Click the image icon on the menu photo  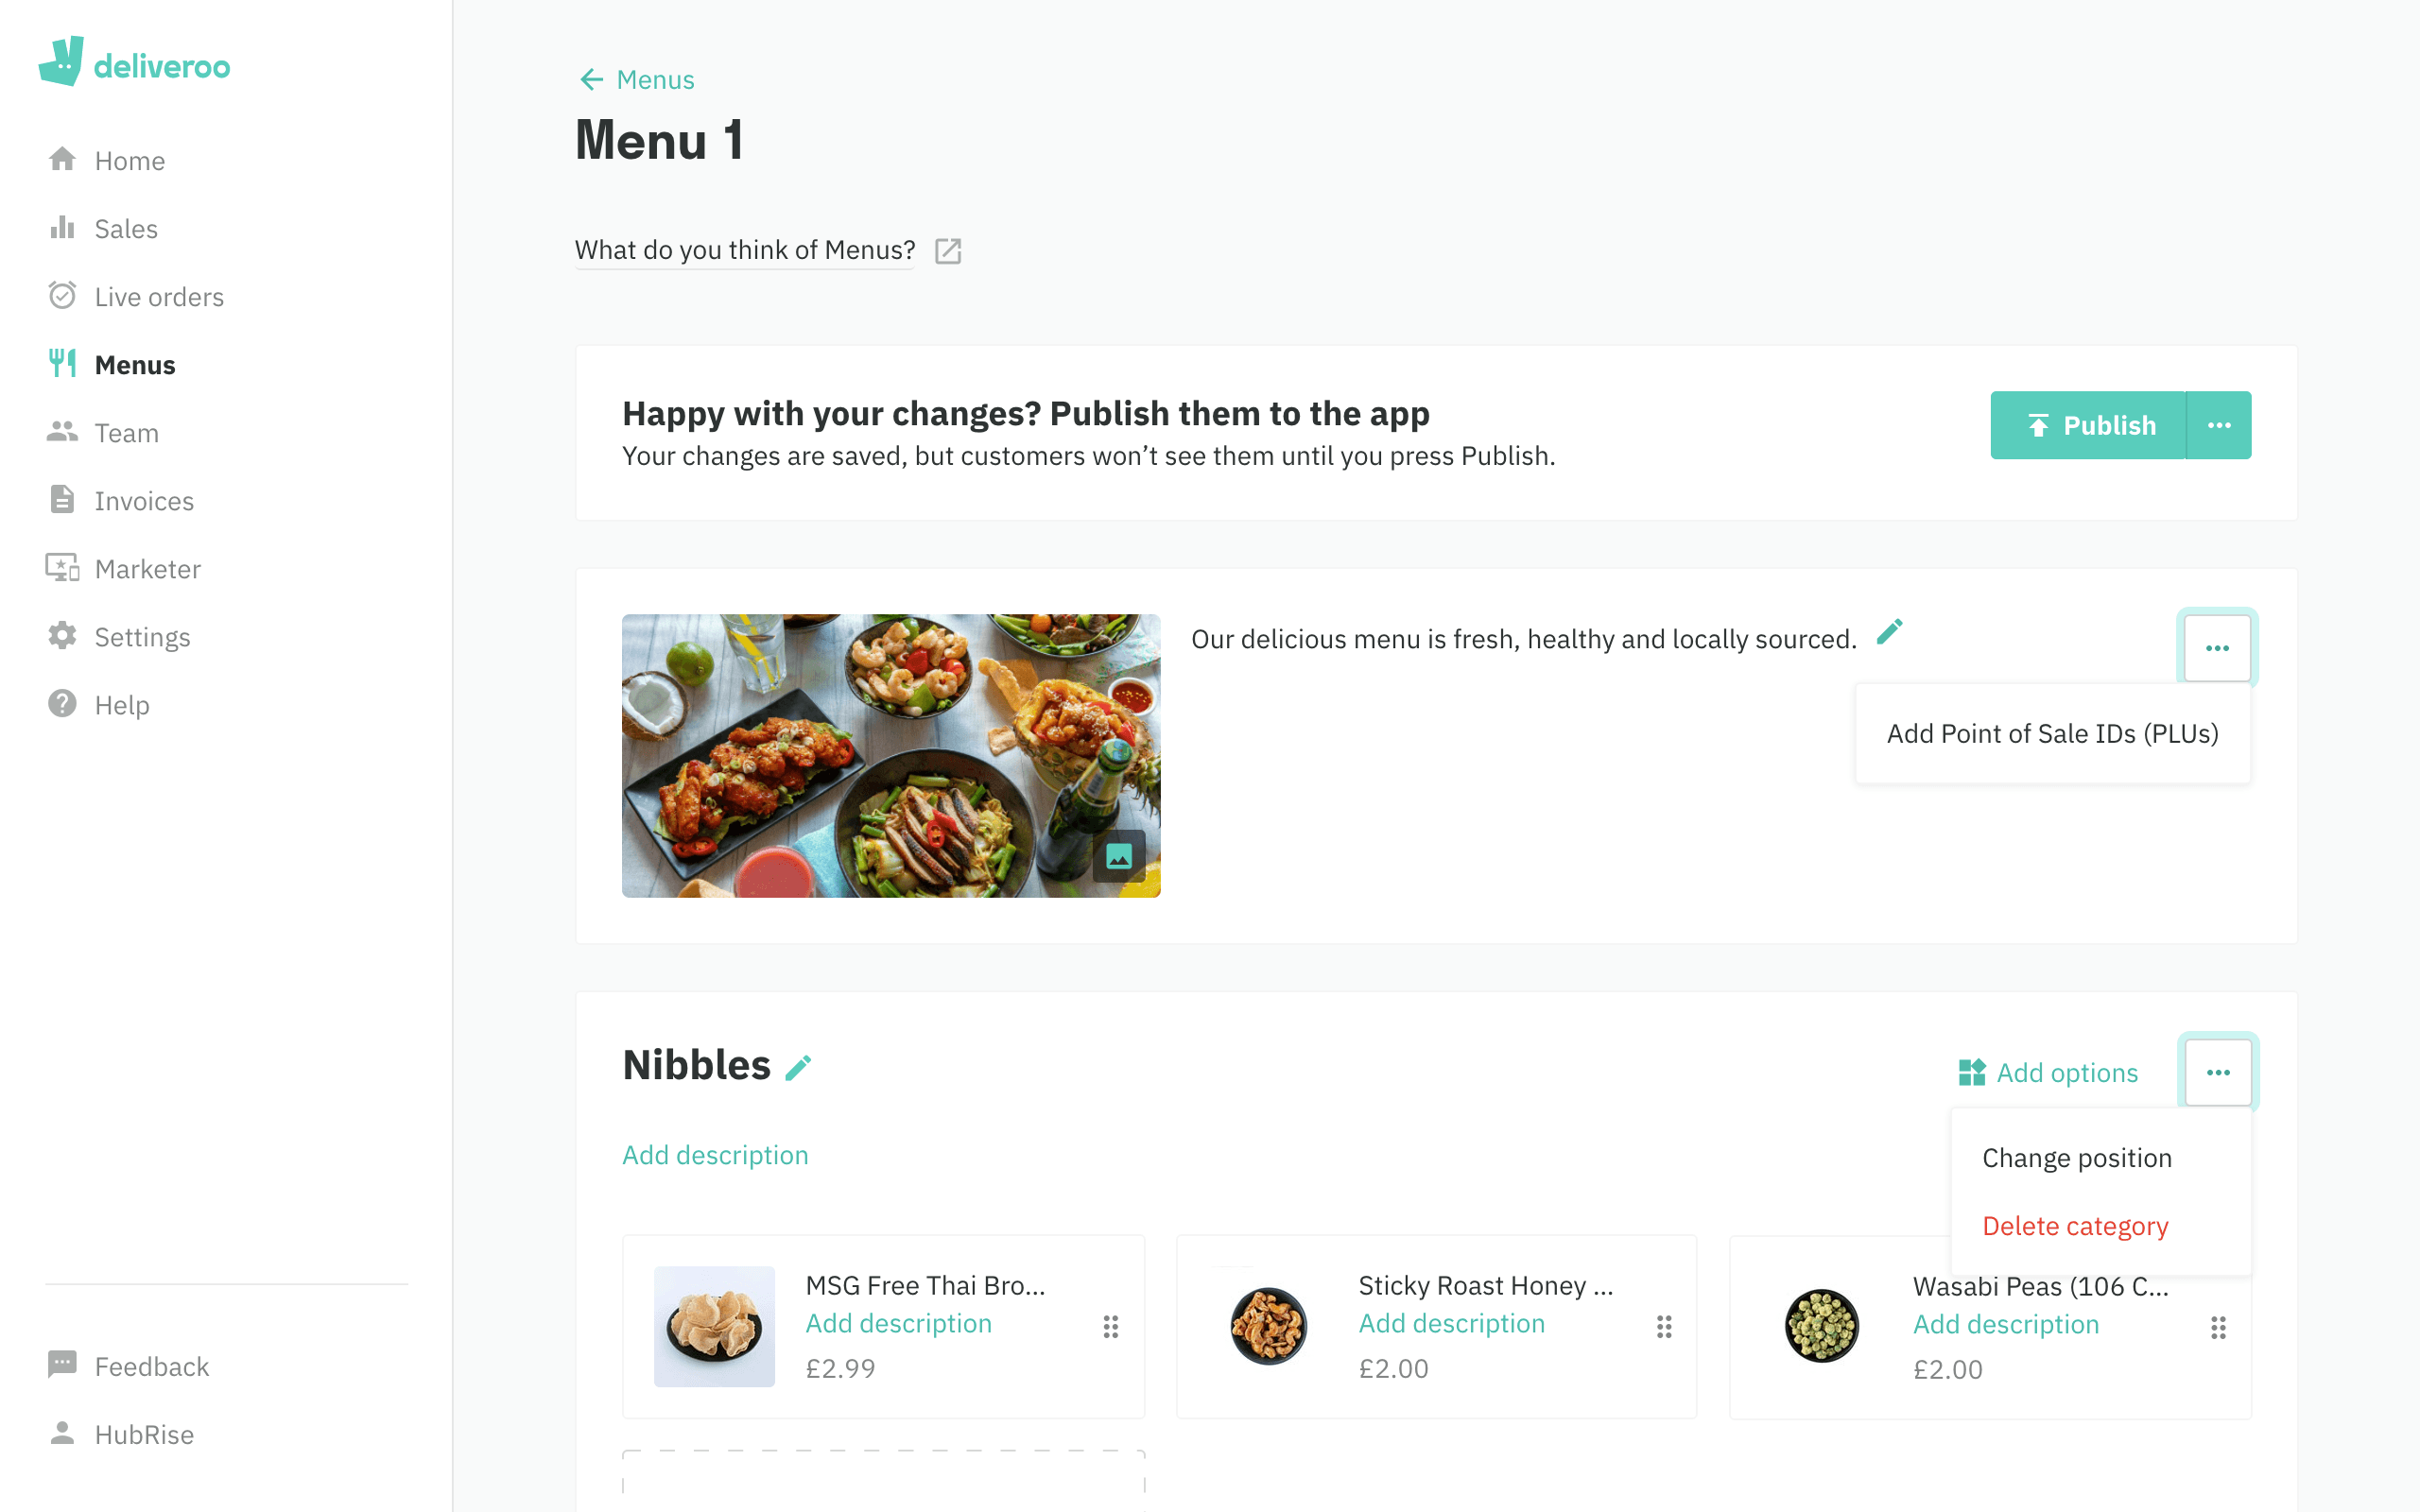[x=1121, y=856]
